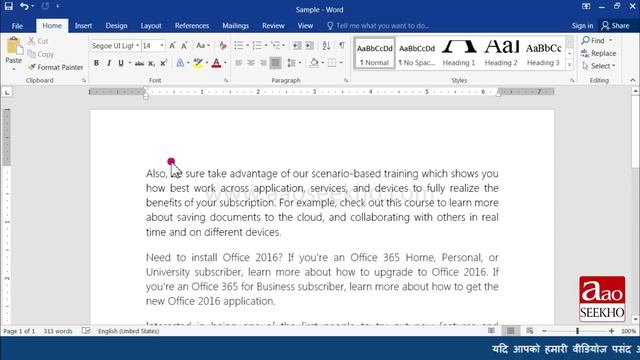Viewport: 640px width, 360px height.
Task: Adjust the zoom slider handle
Action: (x=578, y=331)
